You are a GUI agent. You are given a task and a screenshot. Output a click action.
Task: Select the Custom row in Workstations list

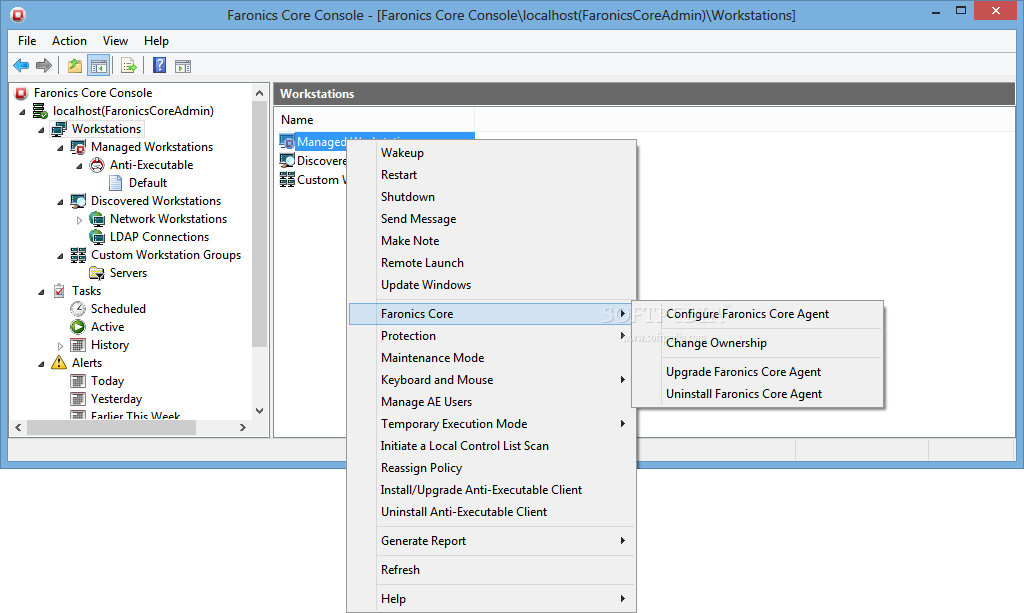pos(313,180)
